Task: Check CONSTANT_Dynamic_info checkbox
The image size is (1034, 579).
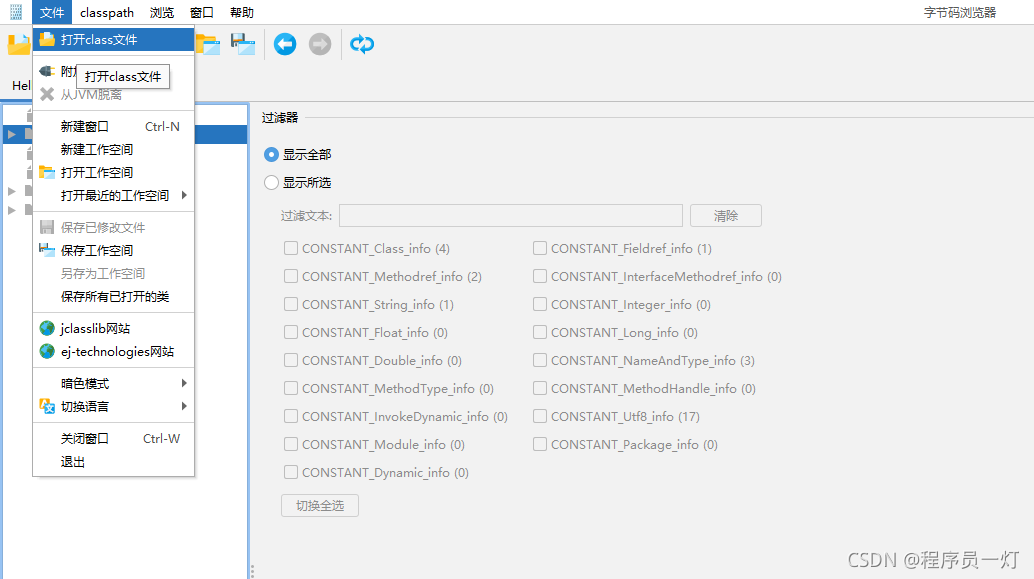Action: (291, 472)
